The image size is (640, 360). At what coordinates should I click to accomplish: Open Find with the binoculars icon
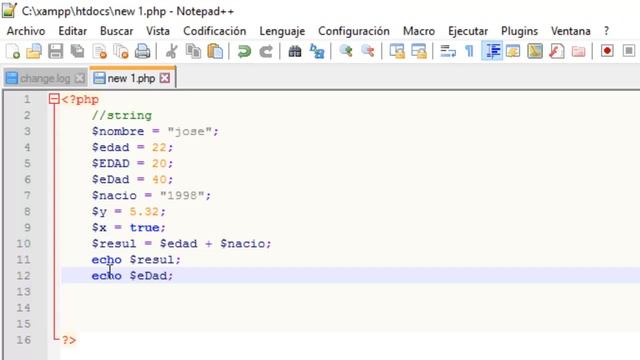click(295, 51)
